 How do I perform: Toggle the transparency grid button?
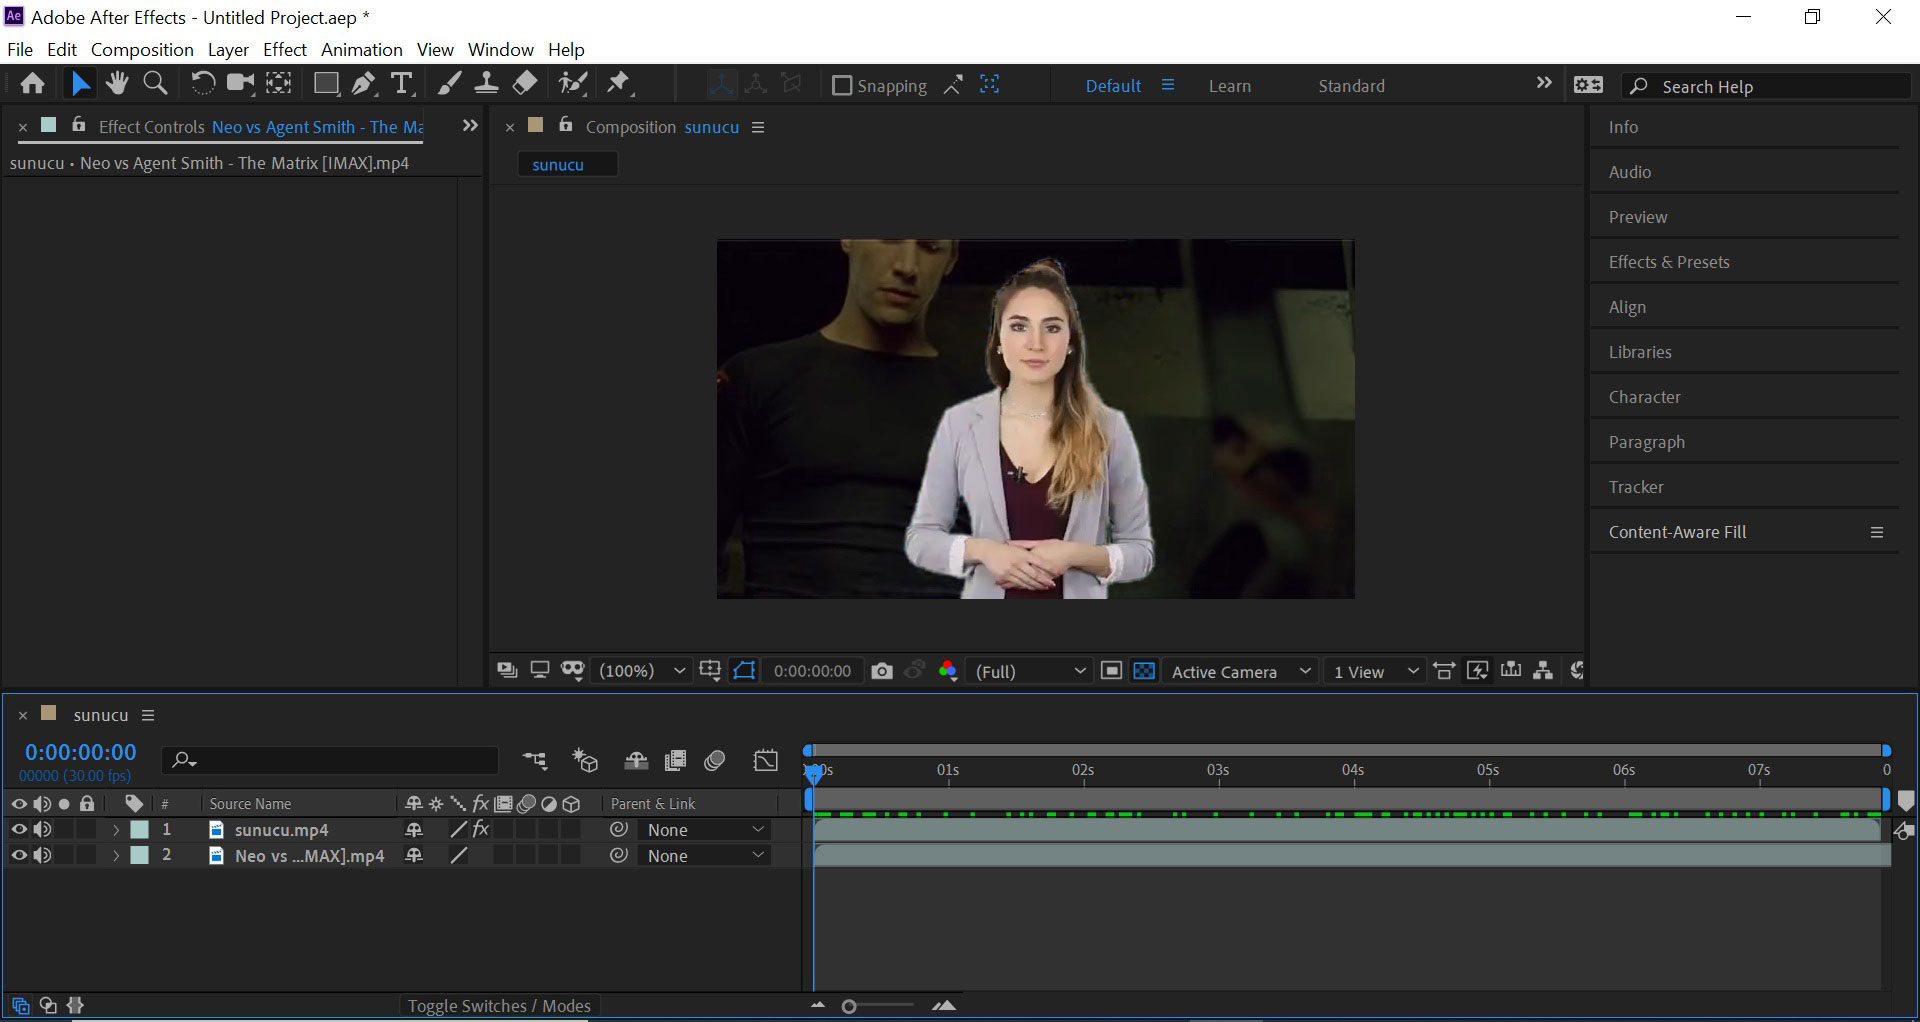point(1144,671)
